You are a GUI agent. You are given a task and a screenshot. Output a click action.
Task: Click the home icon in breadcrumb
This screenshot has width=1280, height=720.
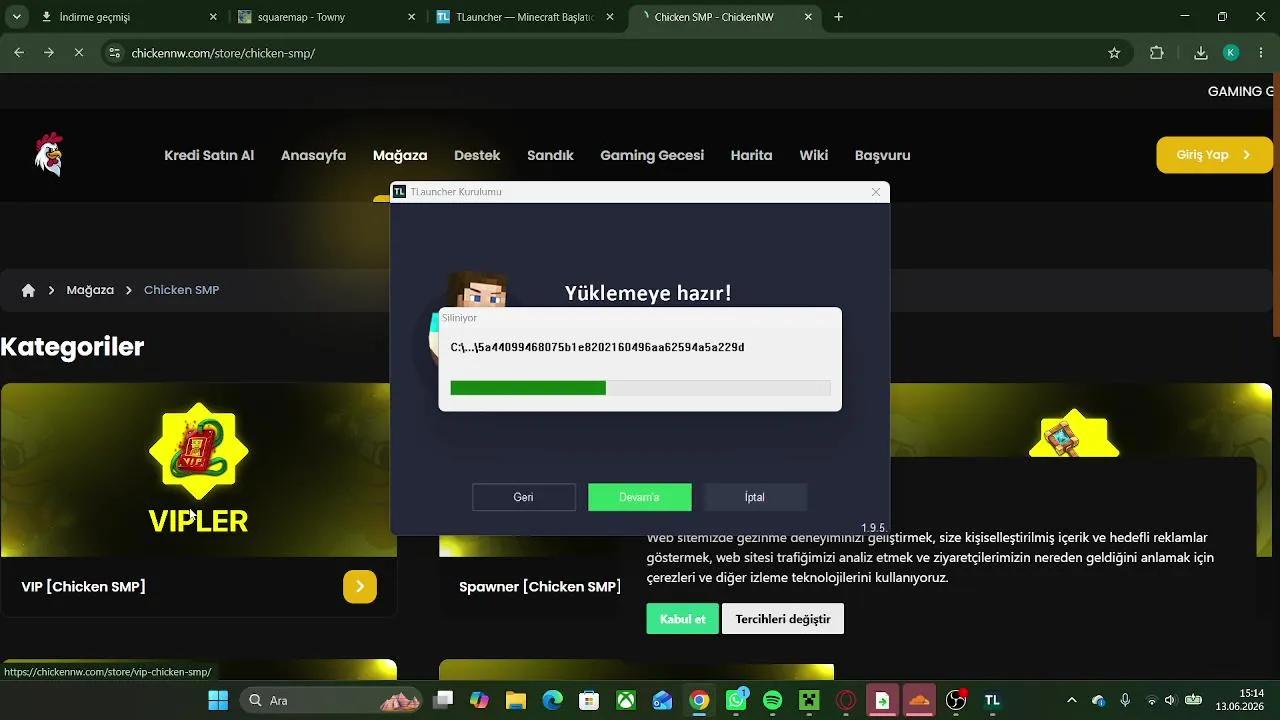tap(28, 290)
